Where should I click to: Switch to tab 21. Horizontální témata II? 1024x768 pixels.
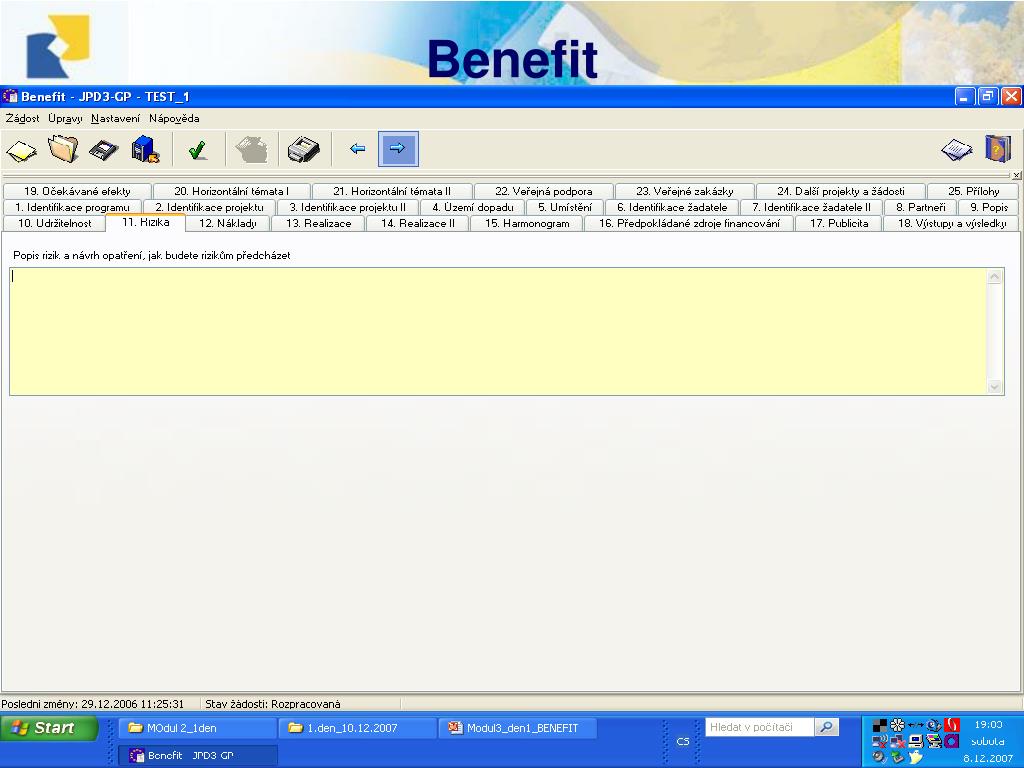pyautogui.click(x=392, y=191)
